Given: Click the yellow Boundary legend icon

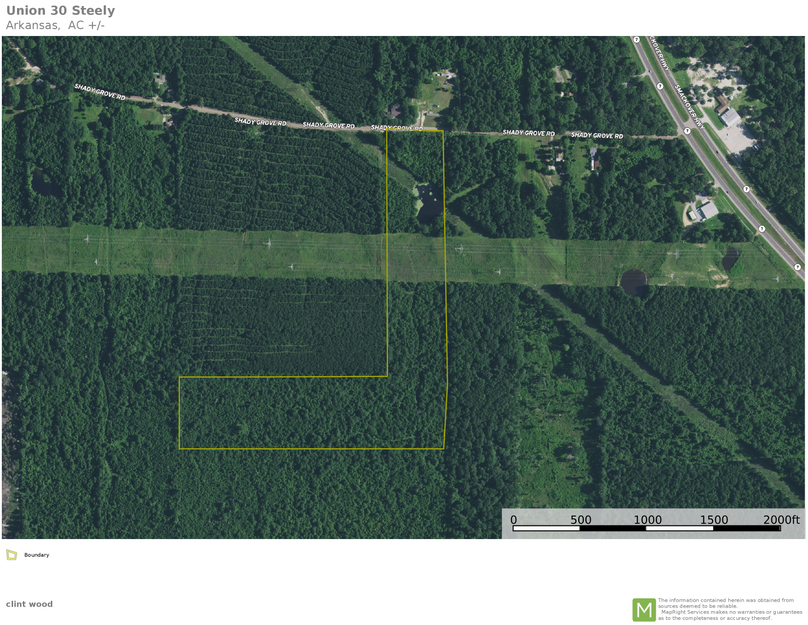Looking at the screenshot, I should [x=11, y=554].
